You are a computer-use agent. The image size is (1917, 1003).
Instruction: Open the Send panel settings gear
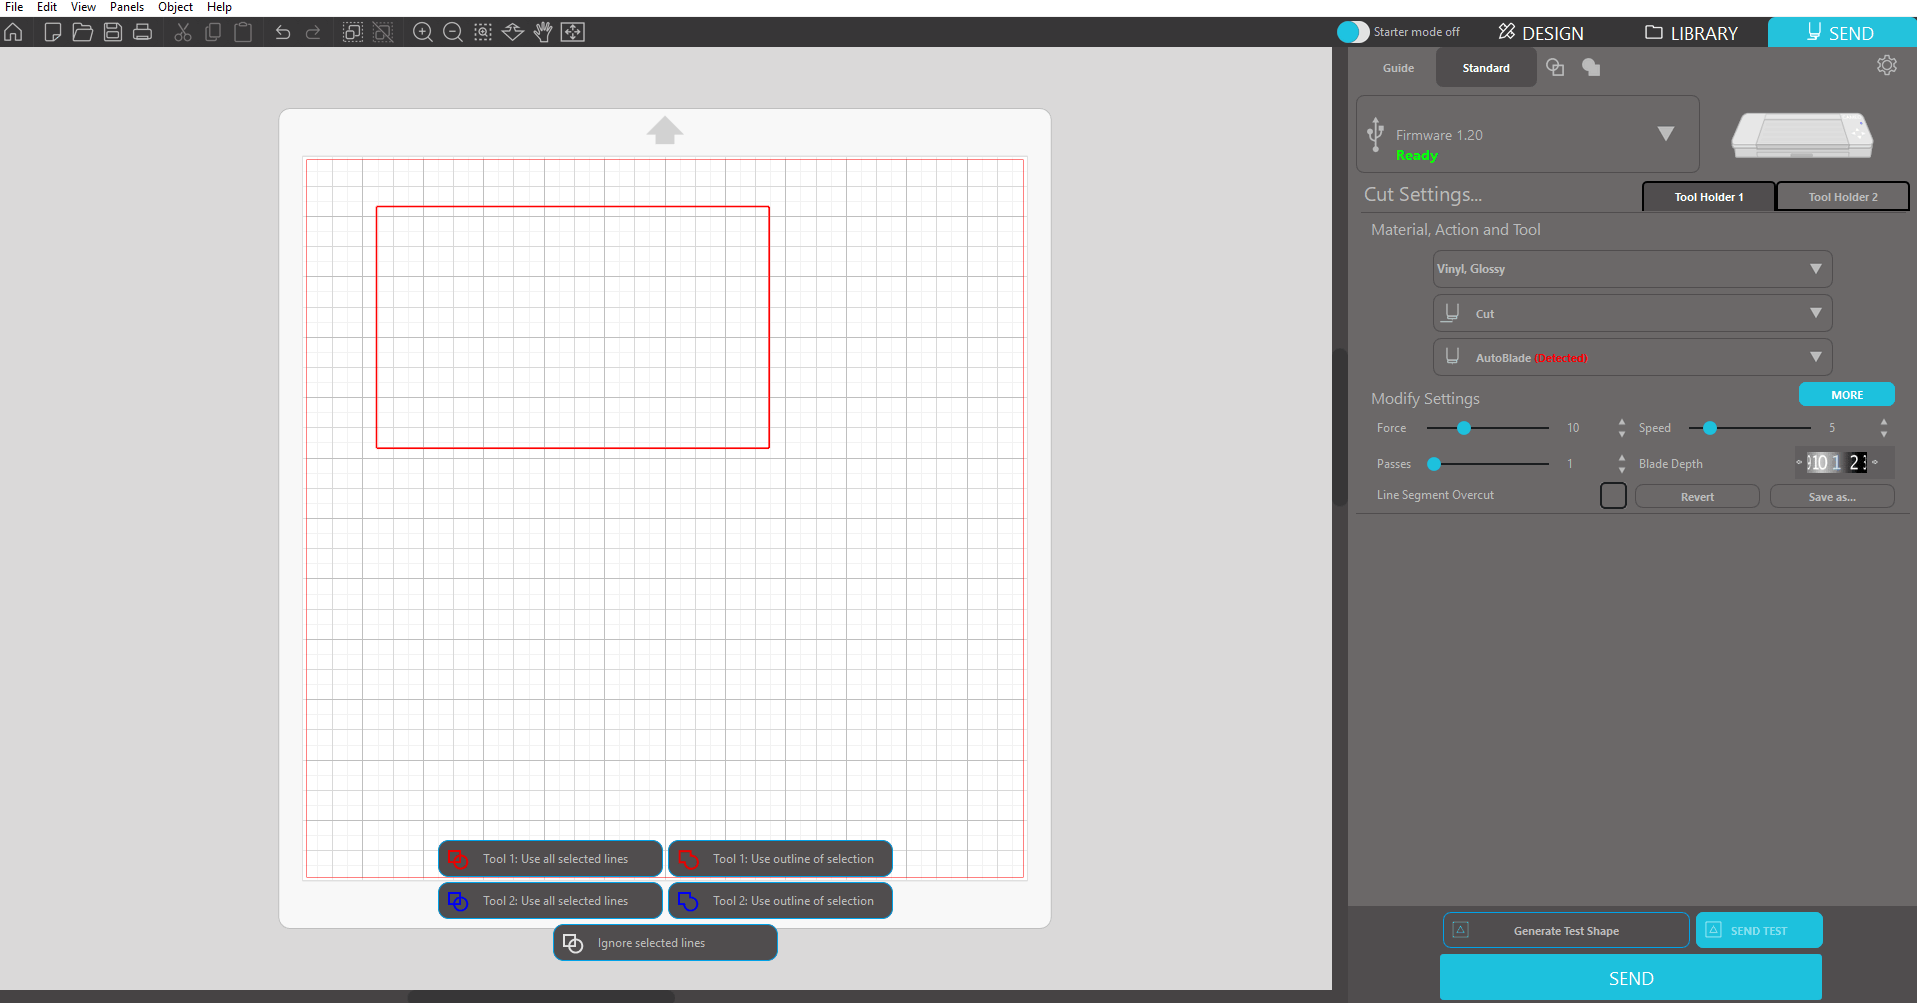pyautogui.click(x=1887, y=64)
